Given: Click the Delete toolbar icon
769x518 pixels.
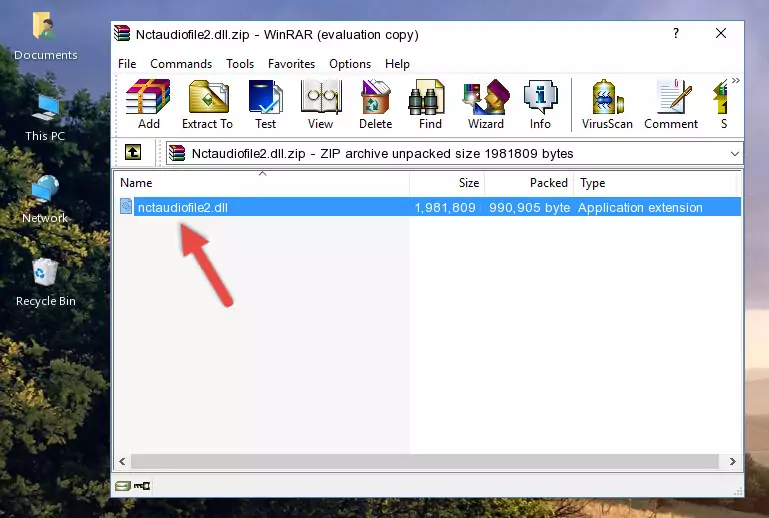Looking at the screenshot, I should coord(375,104).
